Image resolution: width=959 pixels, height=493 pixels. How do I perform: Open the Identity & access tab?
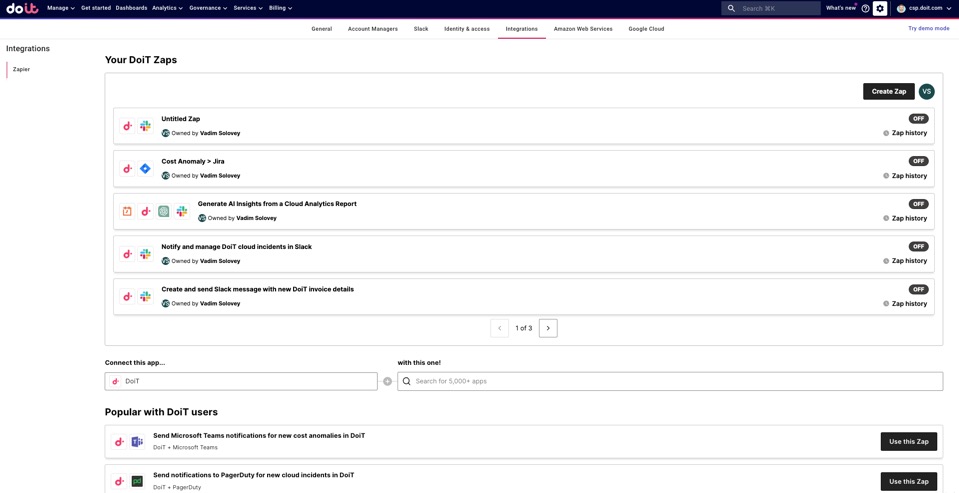(466, 29)
